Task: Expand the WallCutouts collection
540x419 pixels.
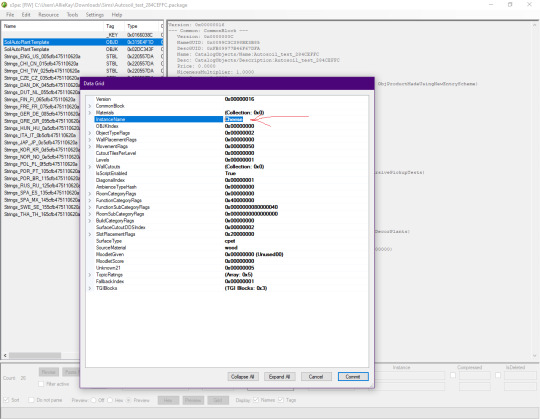Action: [90, 167]
